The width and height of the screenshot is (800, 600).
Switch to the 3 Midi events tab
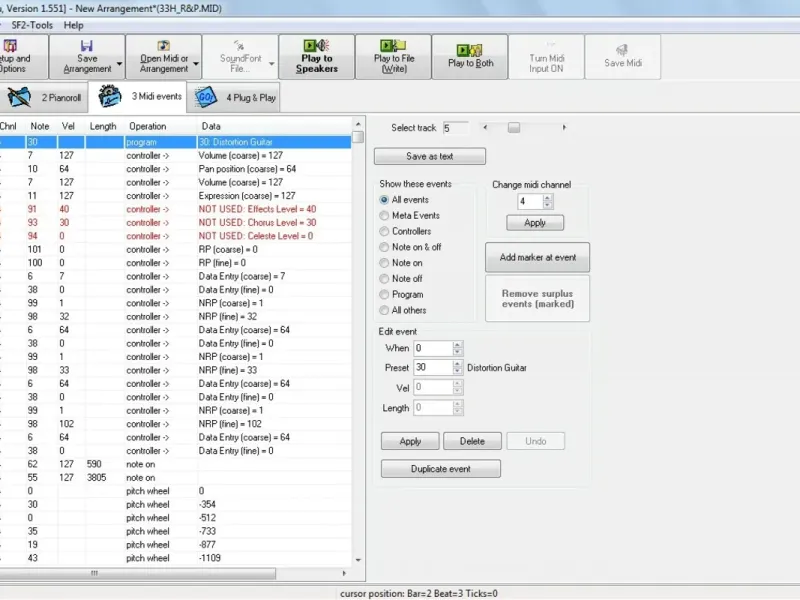139,96
